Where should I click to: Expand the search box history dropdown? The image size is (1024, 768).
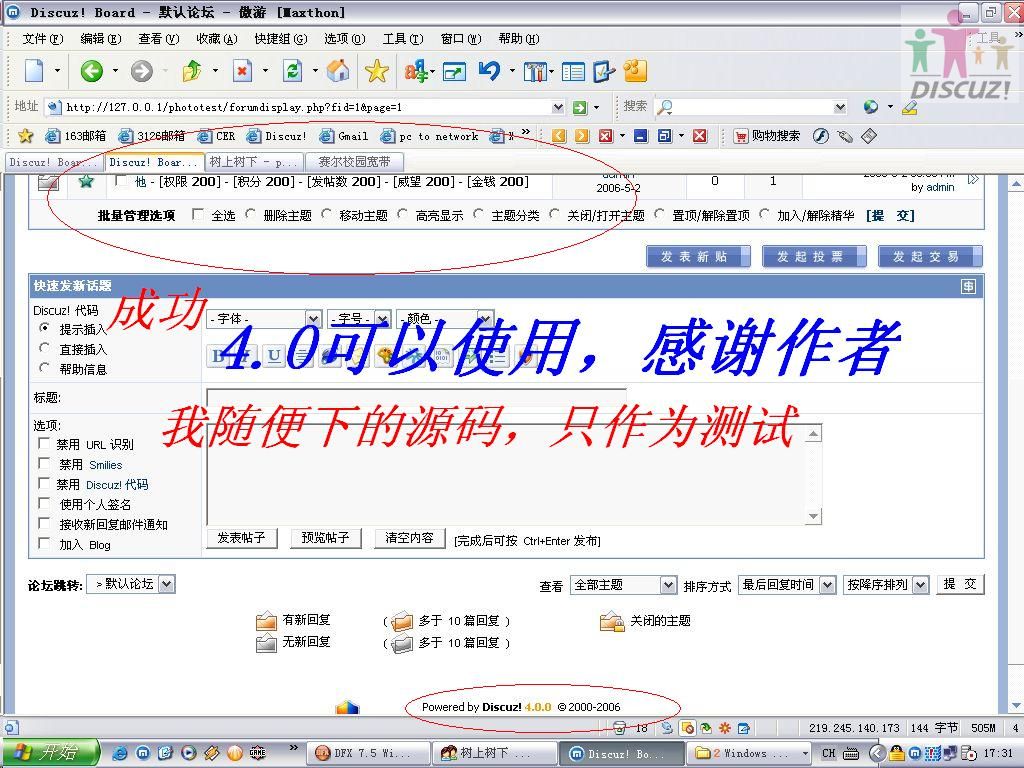pos(840,107)
